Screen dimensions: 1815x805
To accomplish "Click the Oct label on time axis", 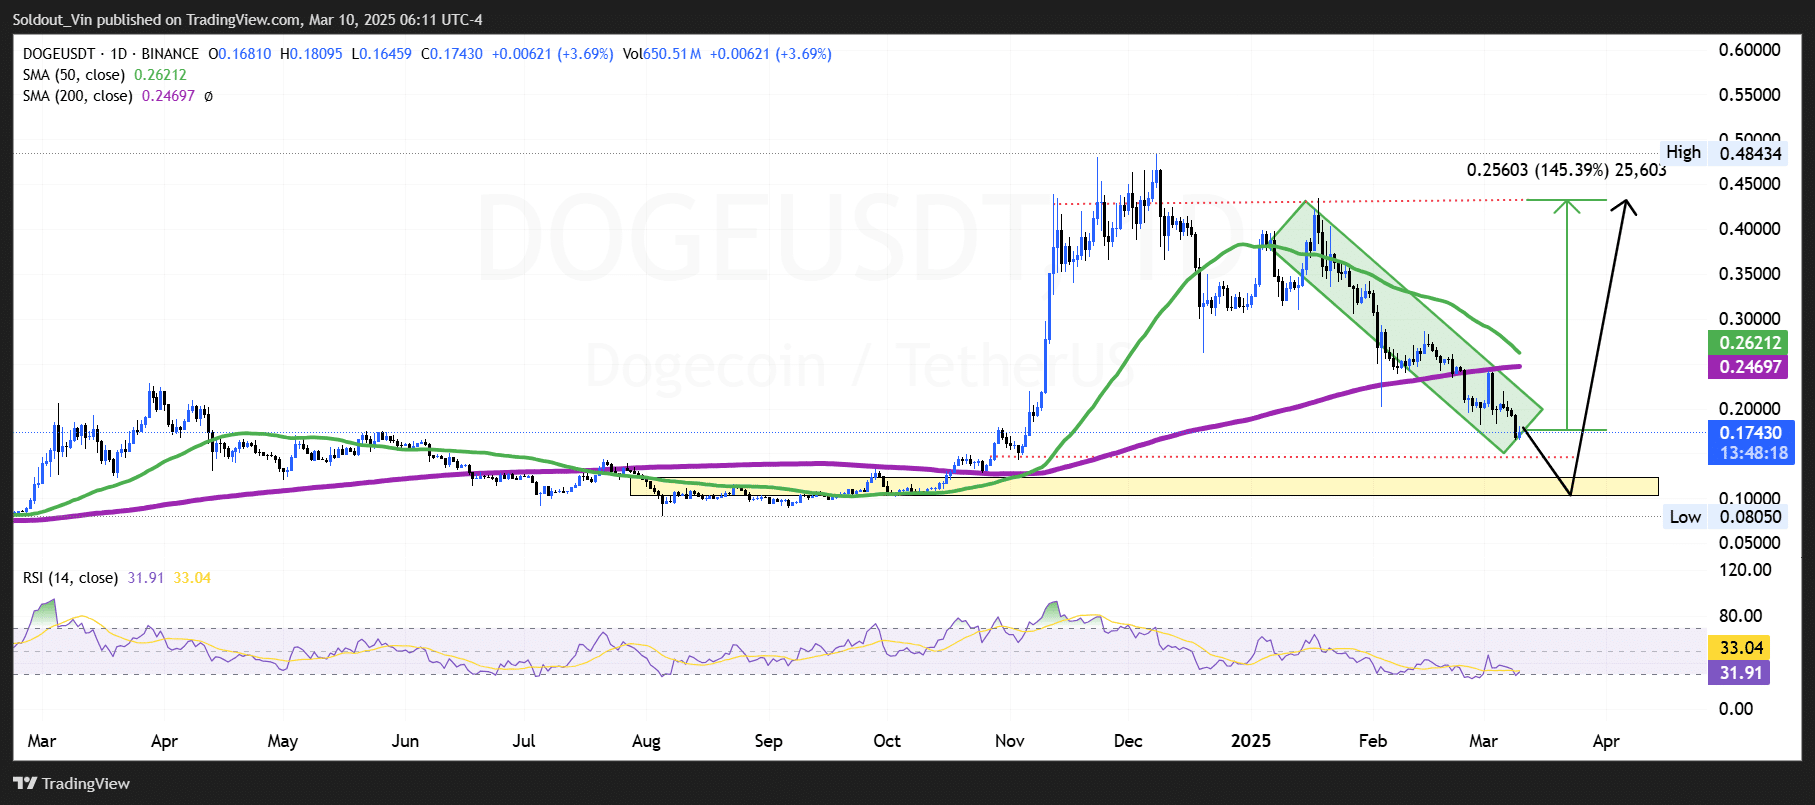I will 887,741.
